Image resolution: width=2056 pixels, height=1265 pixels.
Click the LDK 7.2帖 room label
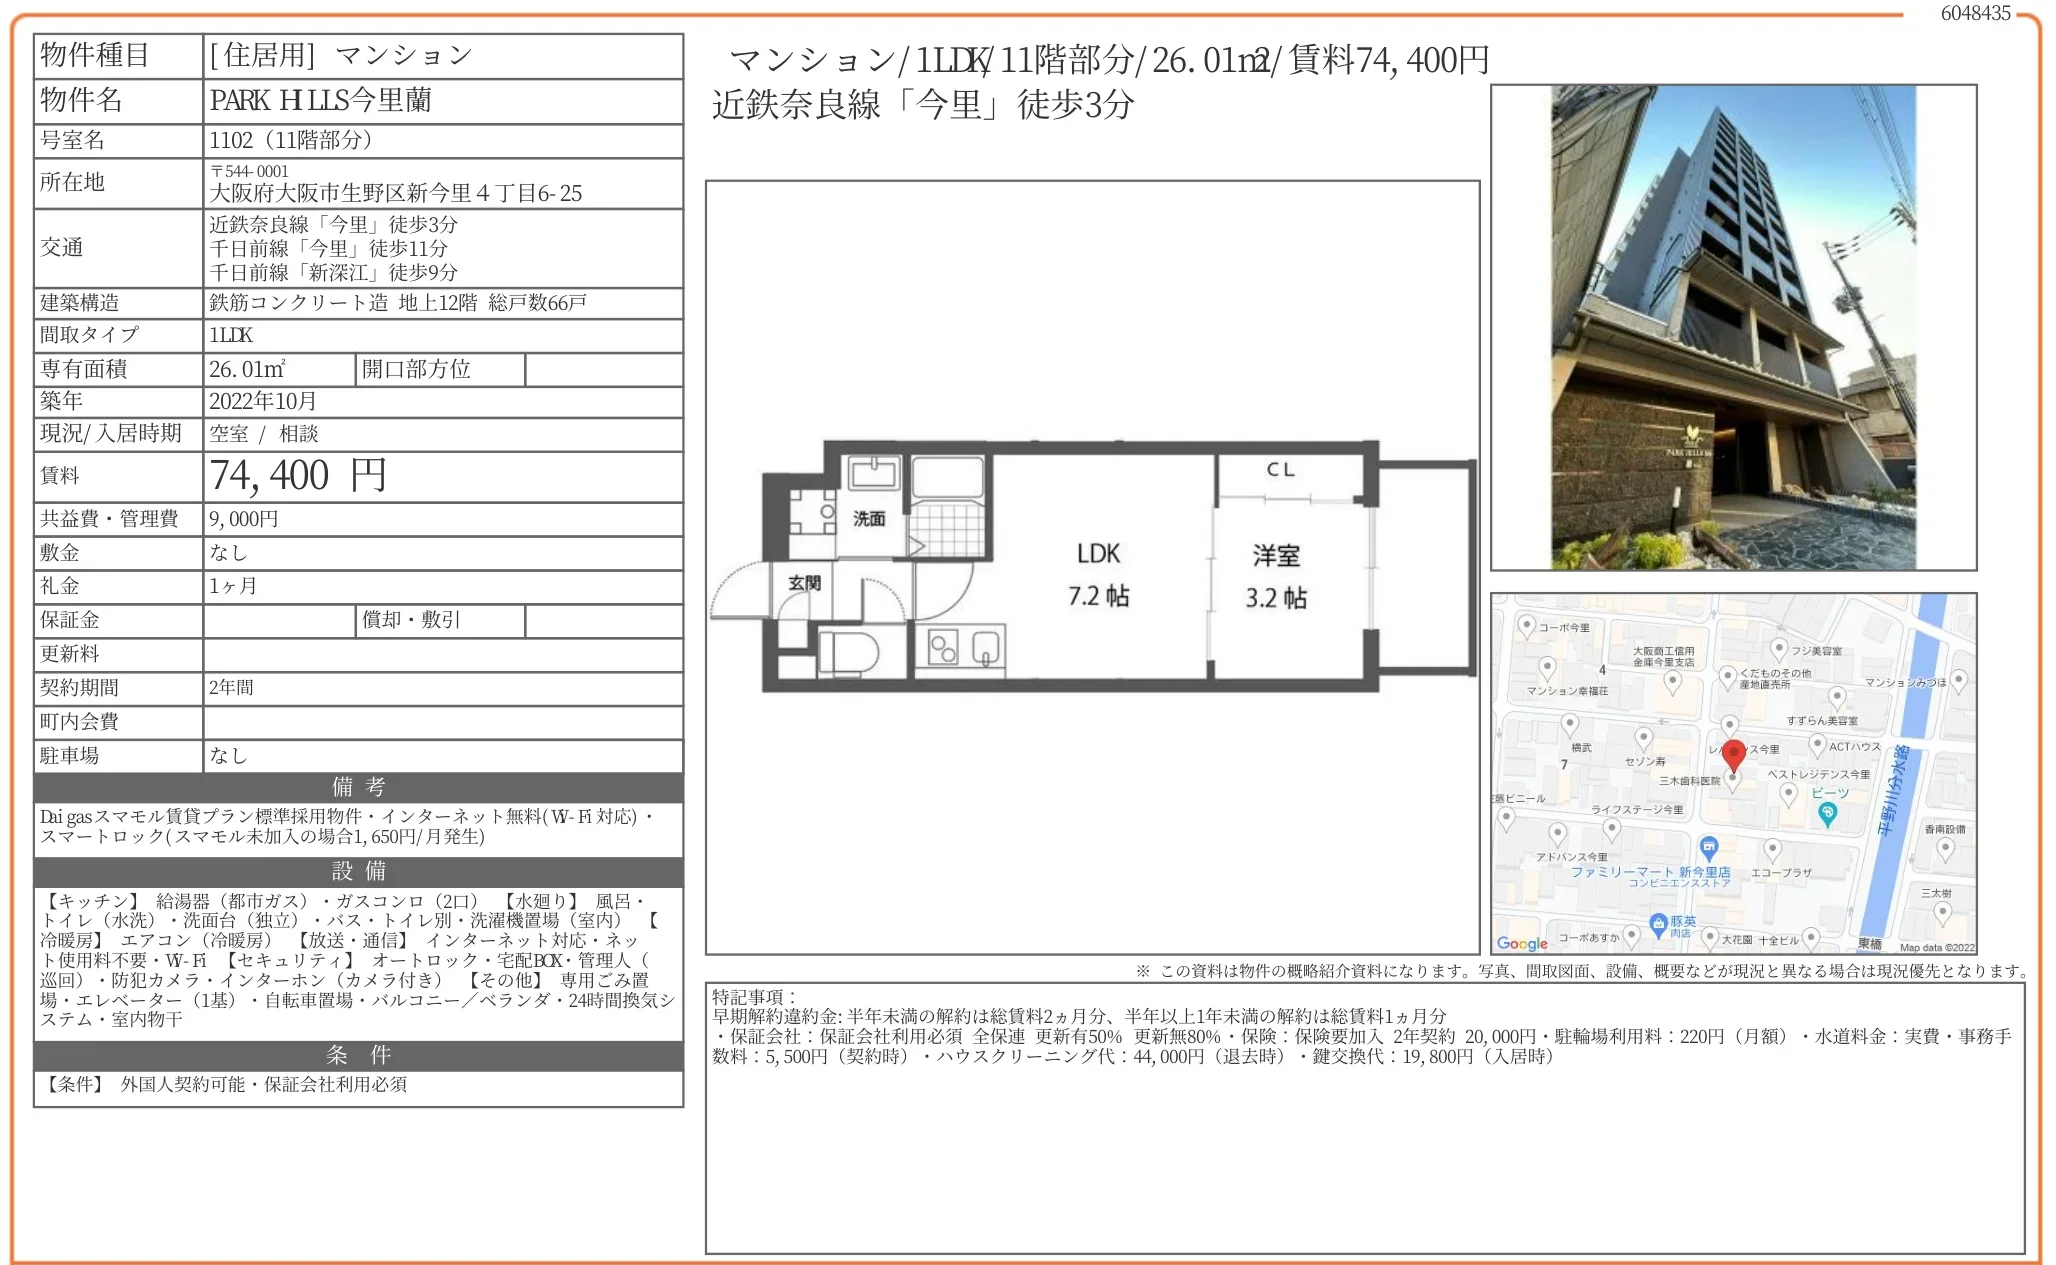click(1098, 575)
